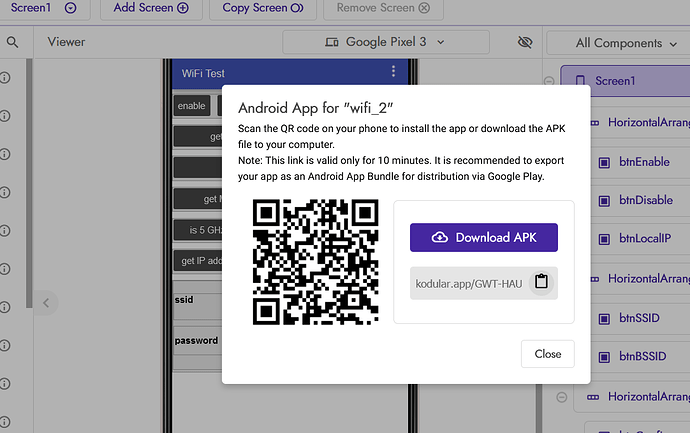Collapse the palette panel with left chevron

[46, 303]
